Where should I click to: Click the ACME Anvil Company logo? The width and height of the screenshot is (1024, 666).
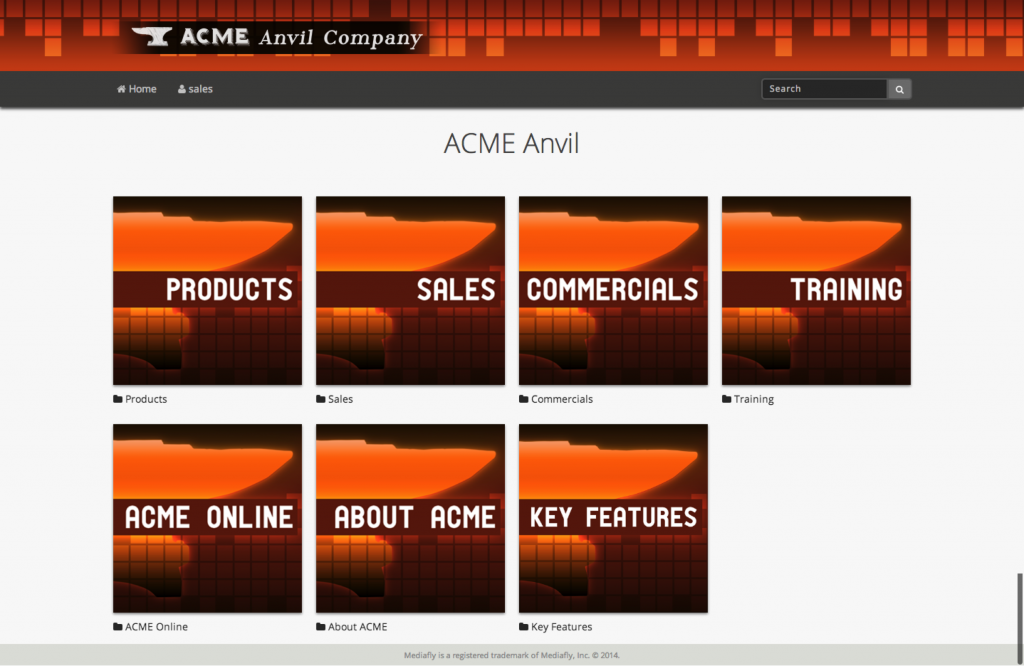point(278,38)
